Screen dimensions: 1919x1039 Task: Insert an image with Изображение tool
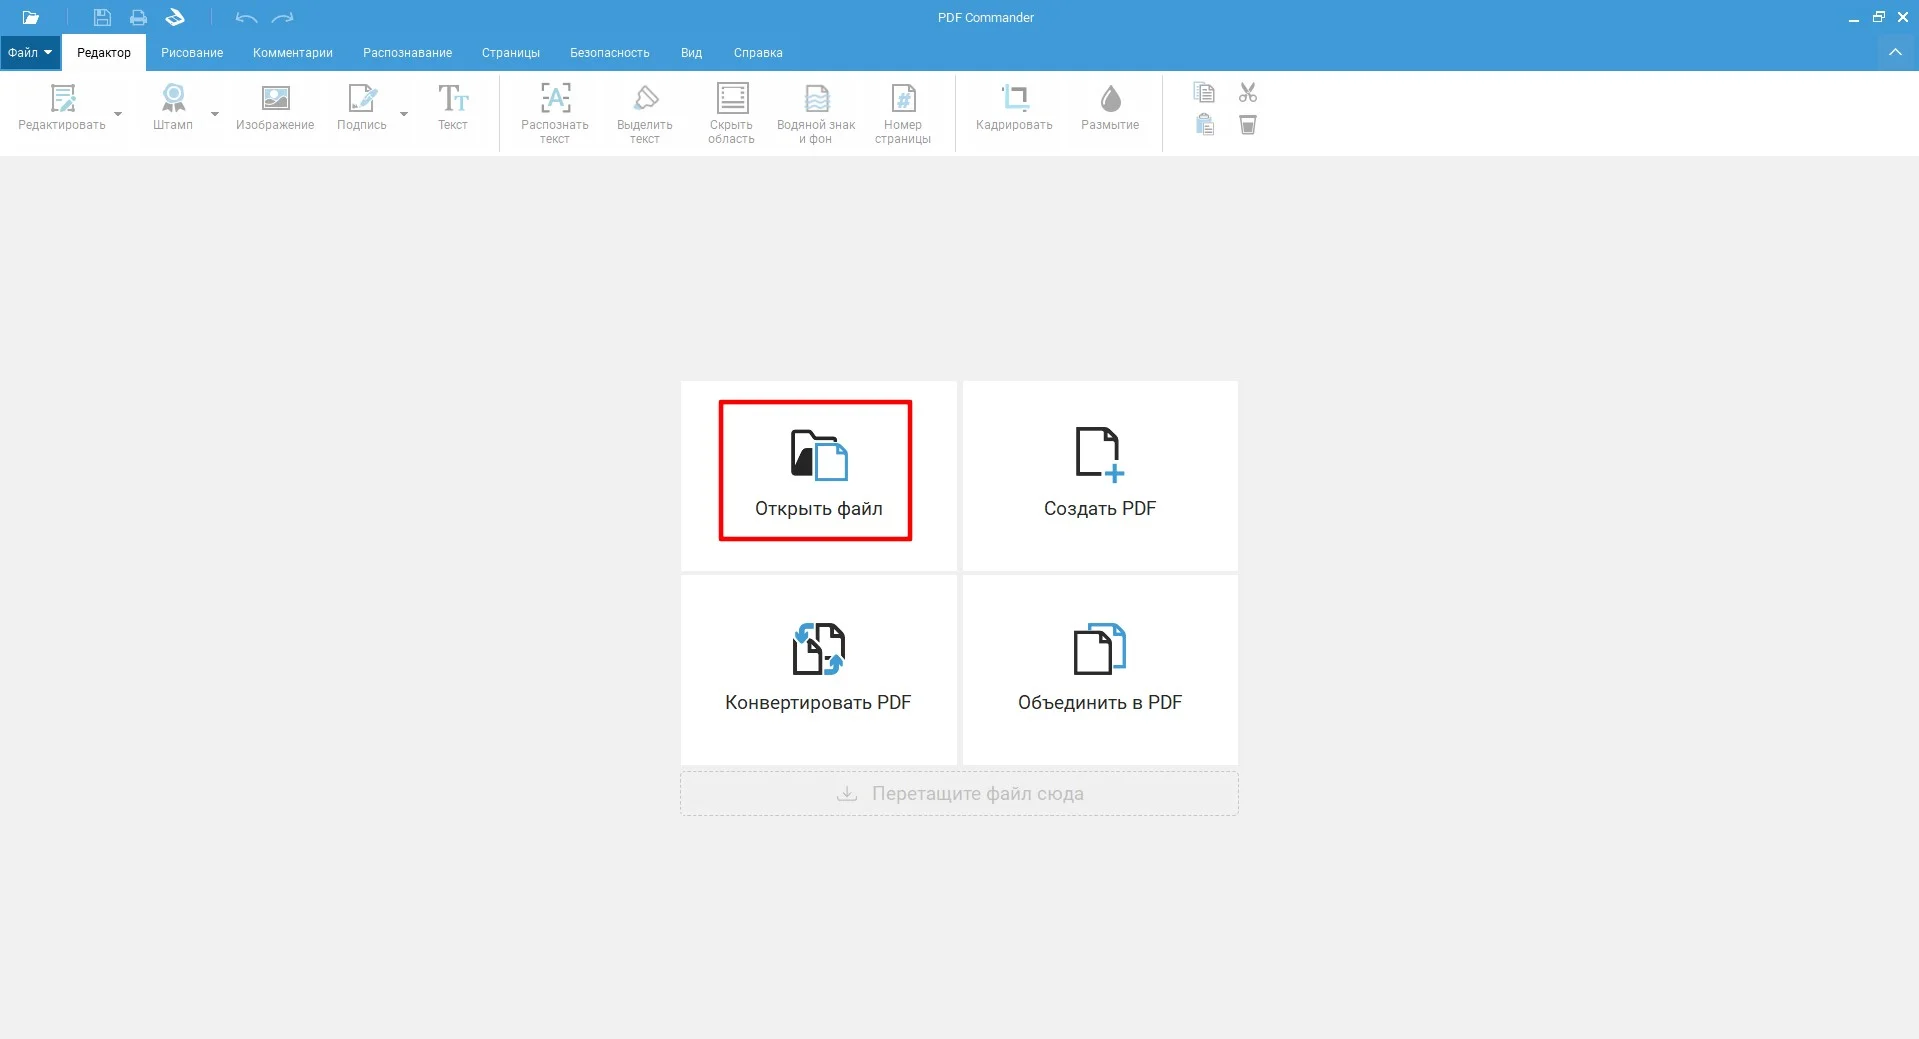click(x=275, y=108)
